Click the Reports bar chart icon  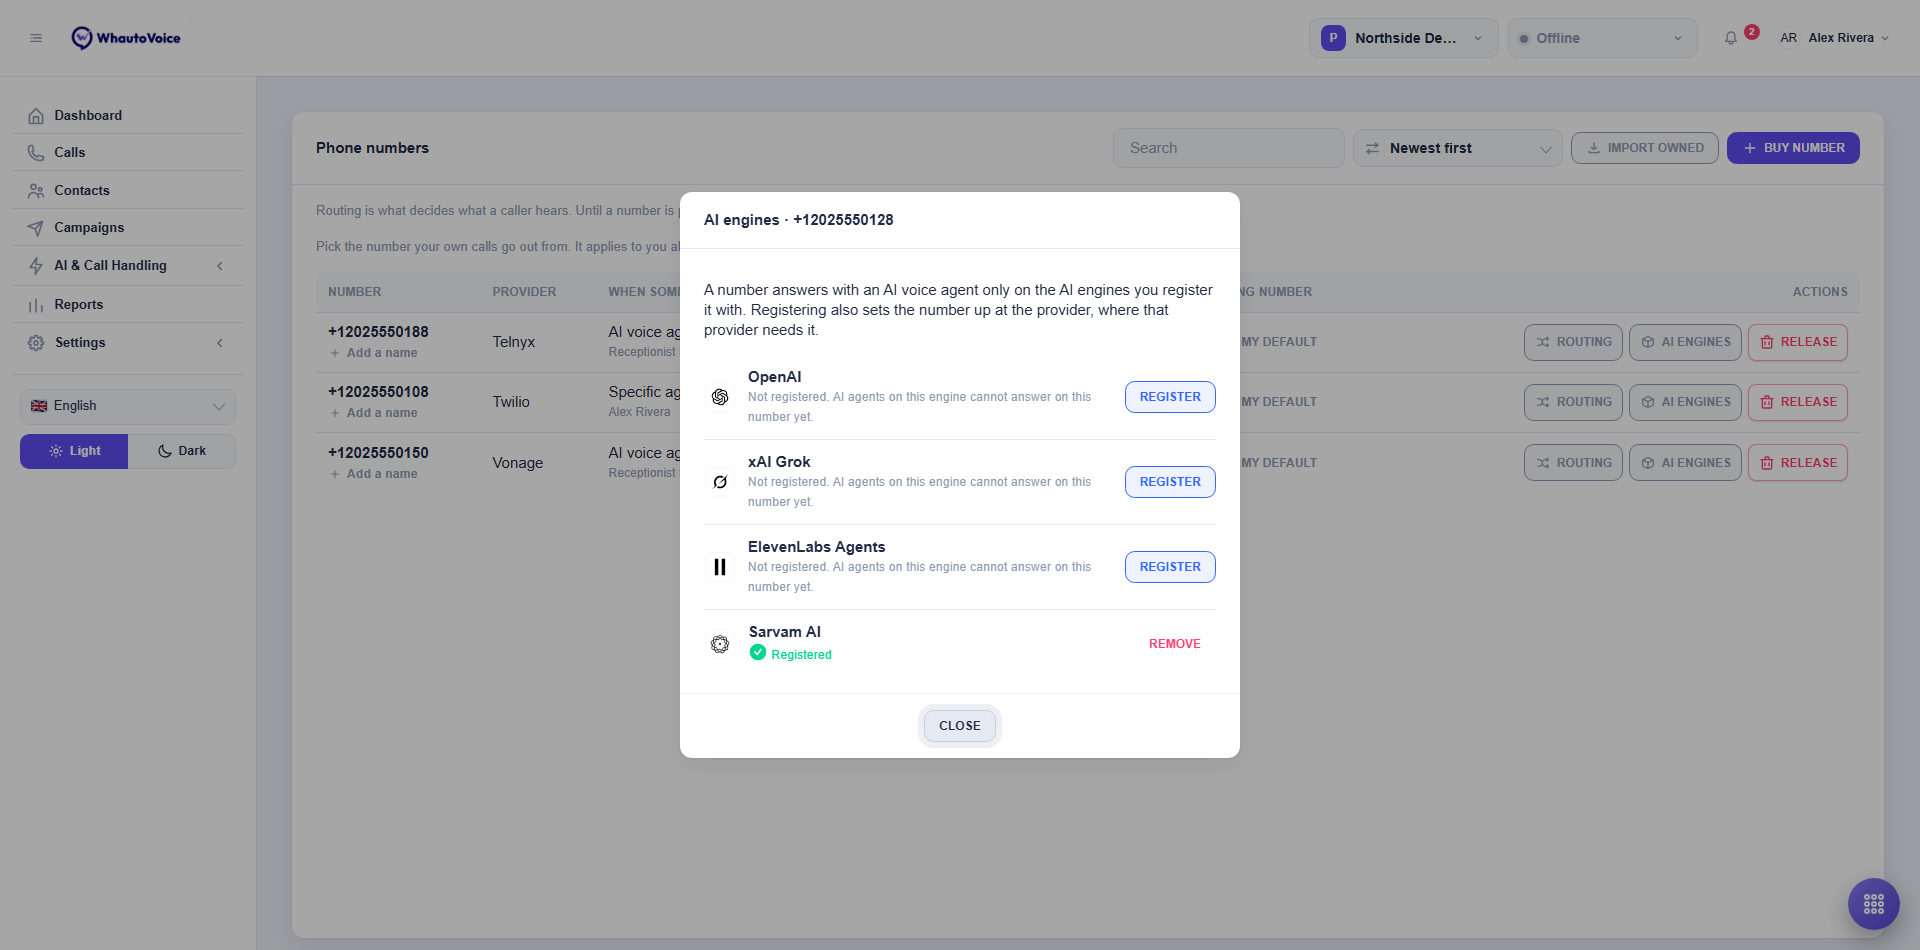(36, 305)
